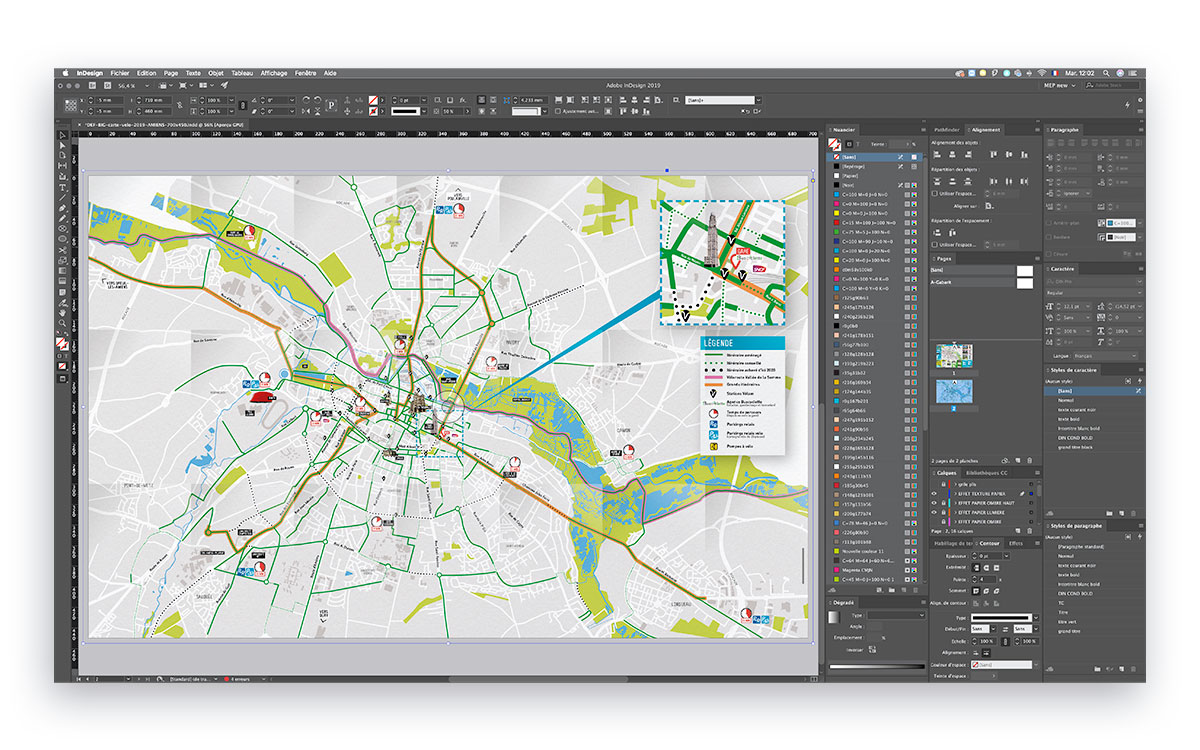This screenshot has width=1200, height=750.
Task: Open Fichier menu
Action: [120, 73]
